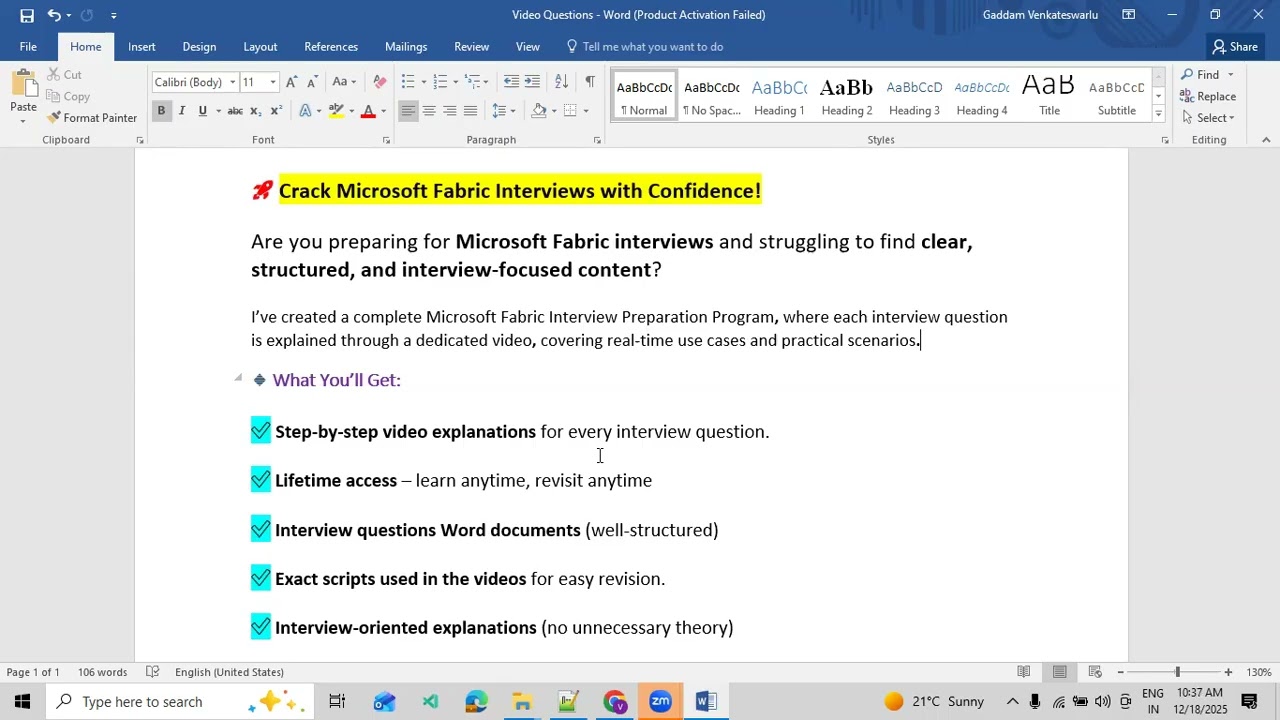
Task: Click the Zoom In plus button
Action: pos(1228,672)
